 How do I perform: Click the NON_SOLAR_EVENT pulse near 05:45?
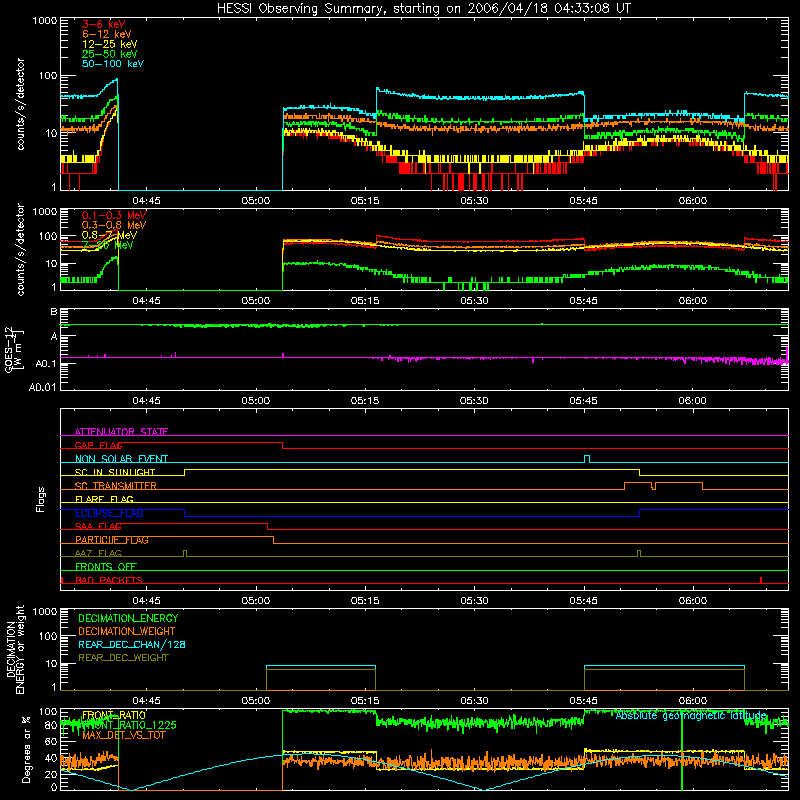pyautogui.click(x=587, y=459)
